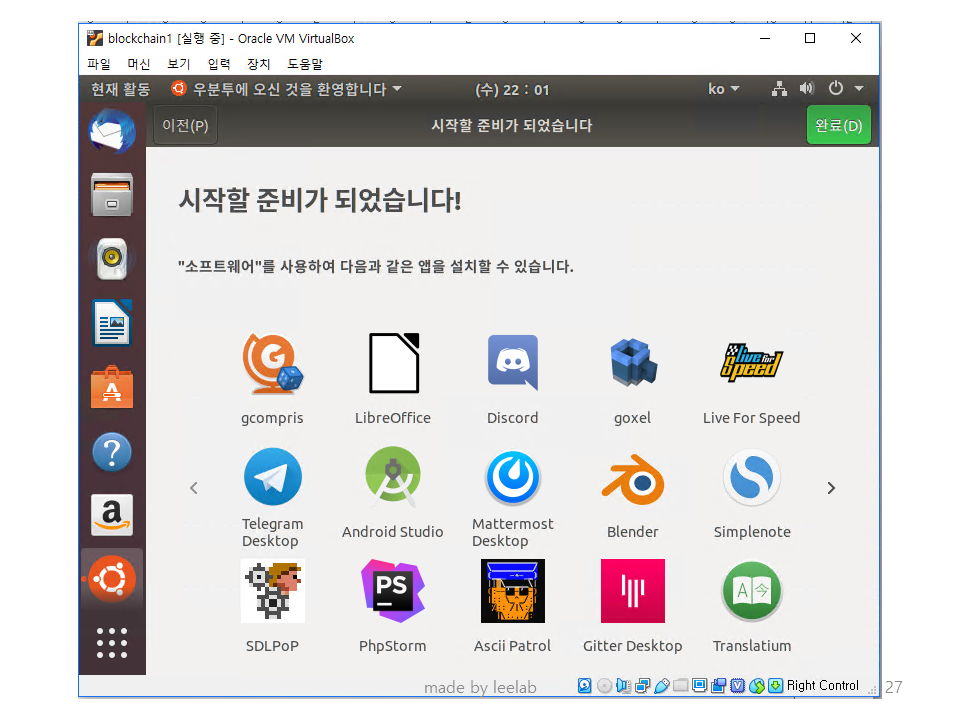Open the 도움말 help menu

[305, 64]
